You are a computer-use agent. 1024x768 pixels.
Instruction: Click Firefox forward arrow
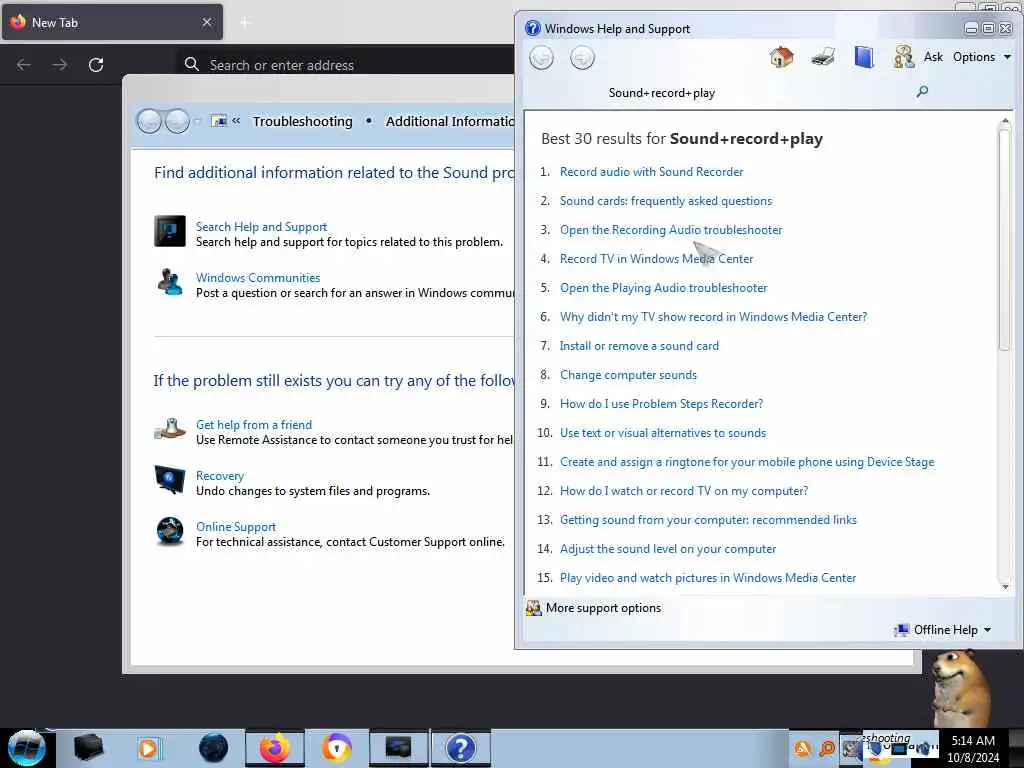coord(59,65)
